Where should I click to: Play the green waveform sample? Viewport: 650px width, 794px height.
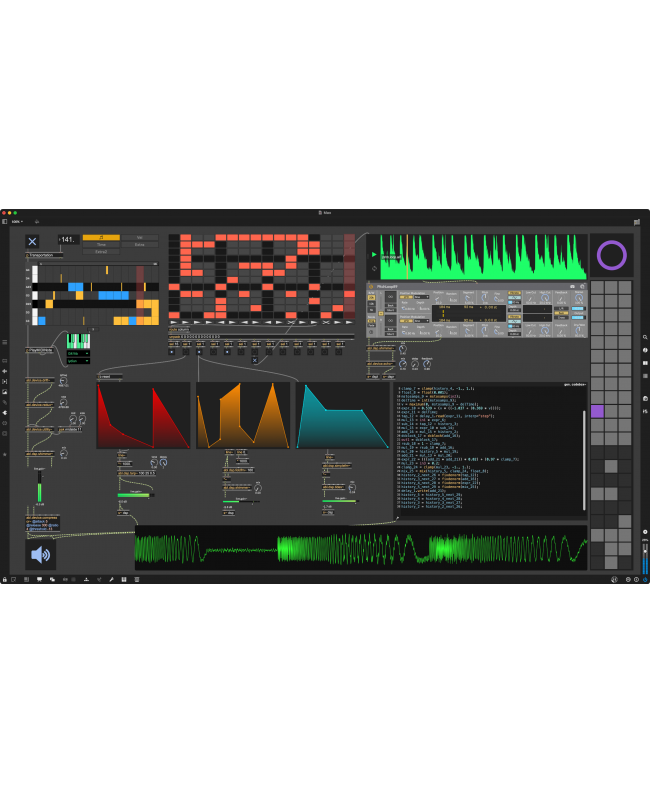coord(374,255)
